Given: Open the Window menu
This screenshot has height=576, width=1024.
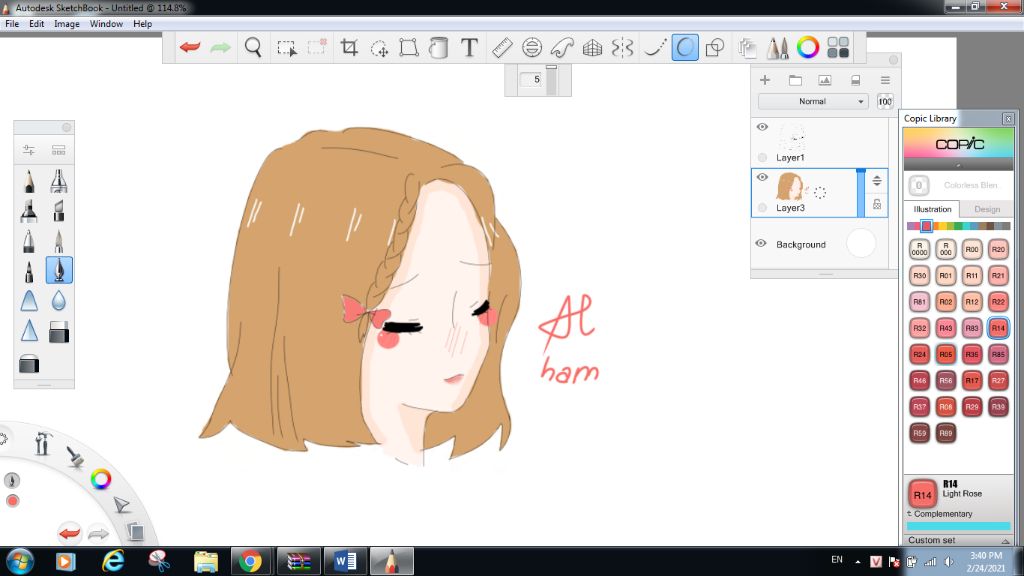Looking at the screenshot, I should pyautogui.click(x=106, y=24).
